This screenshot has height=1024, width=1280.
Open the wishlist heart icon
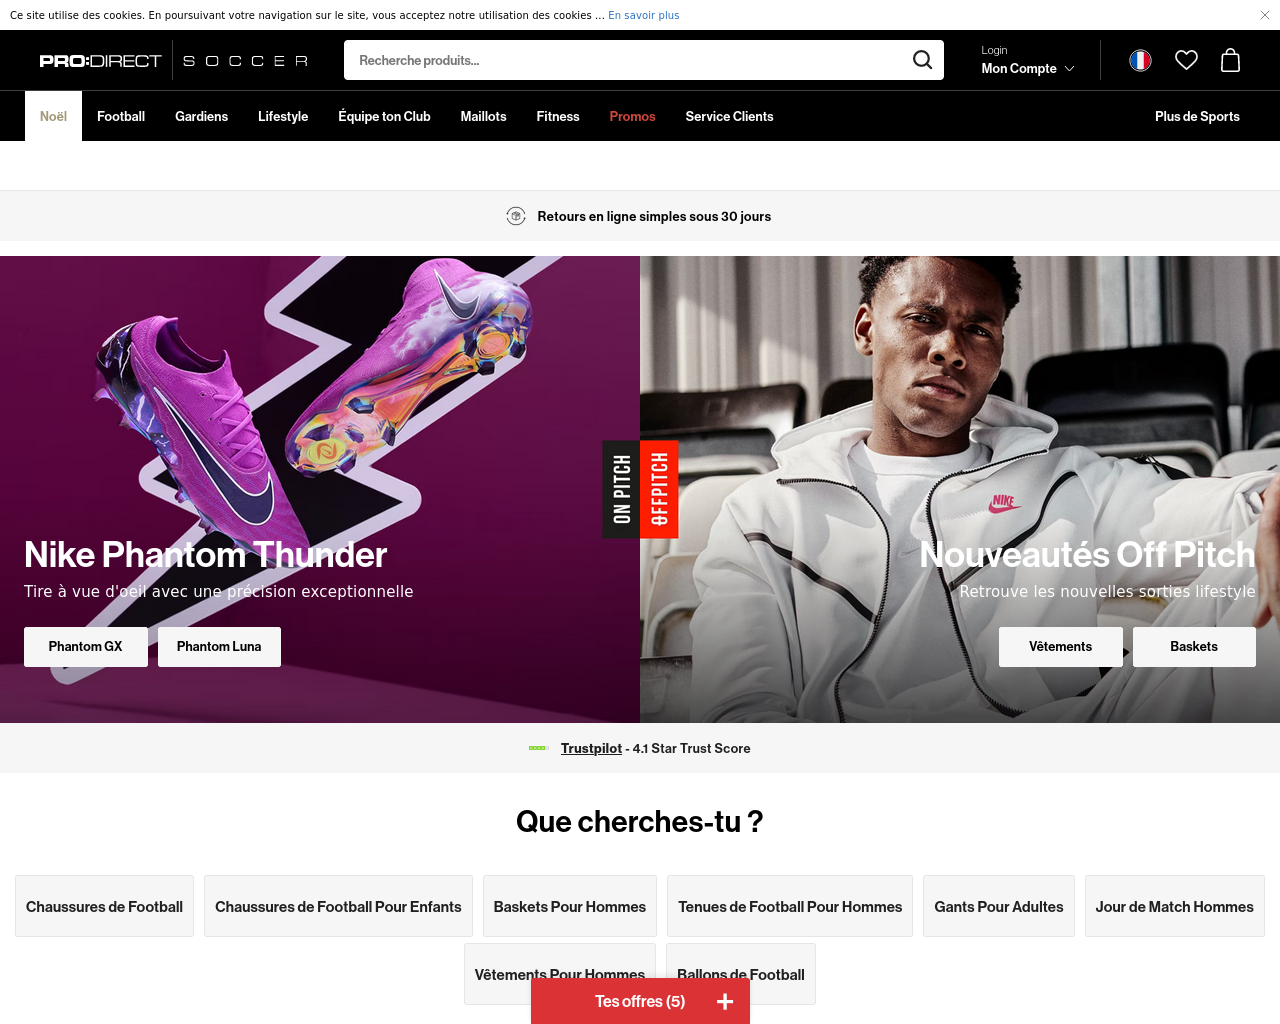pos(1186,60)
